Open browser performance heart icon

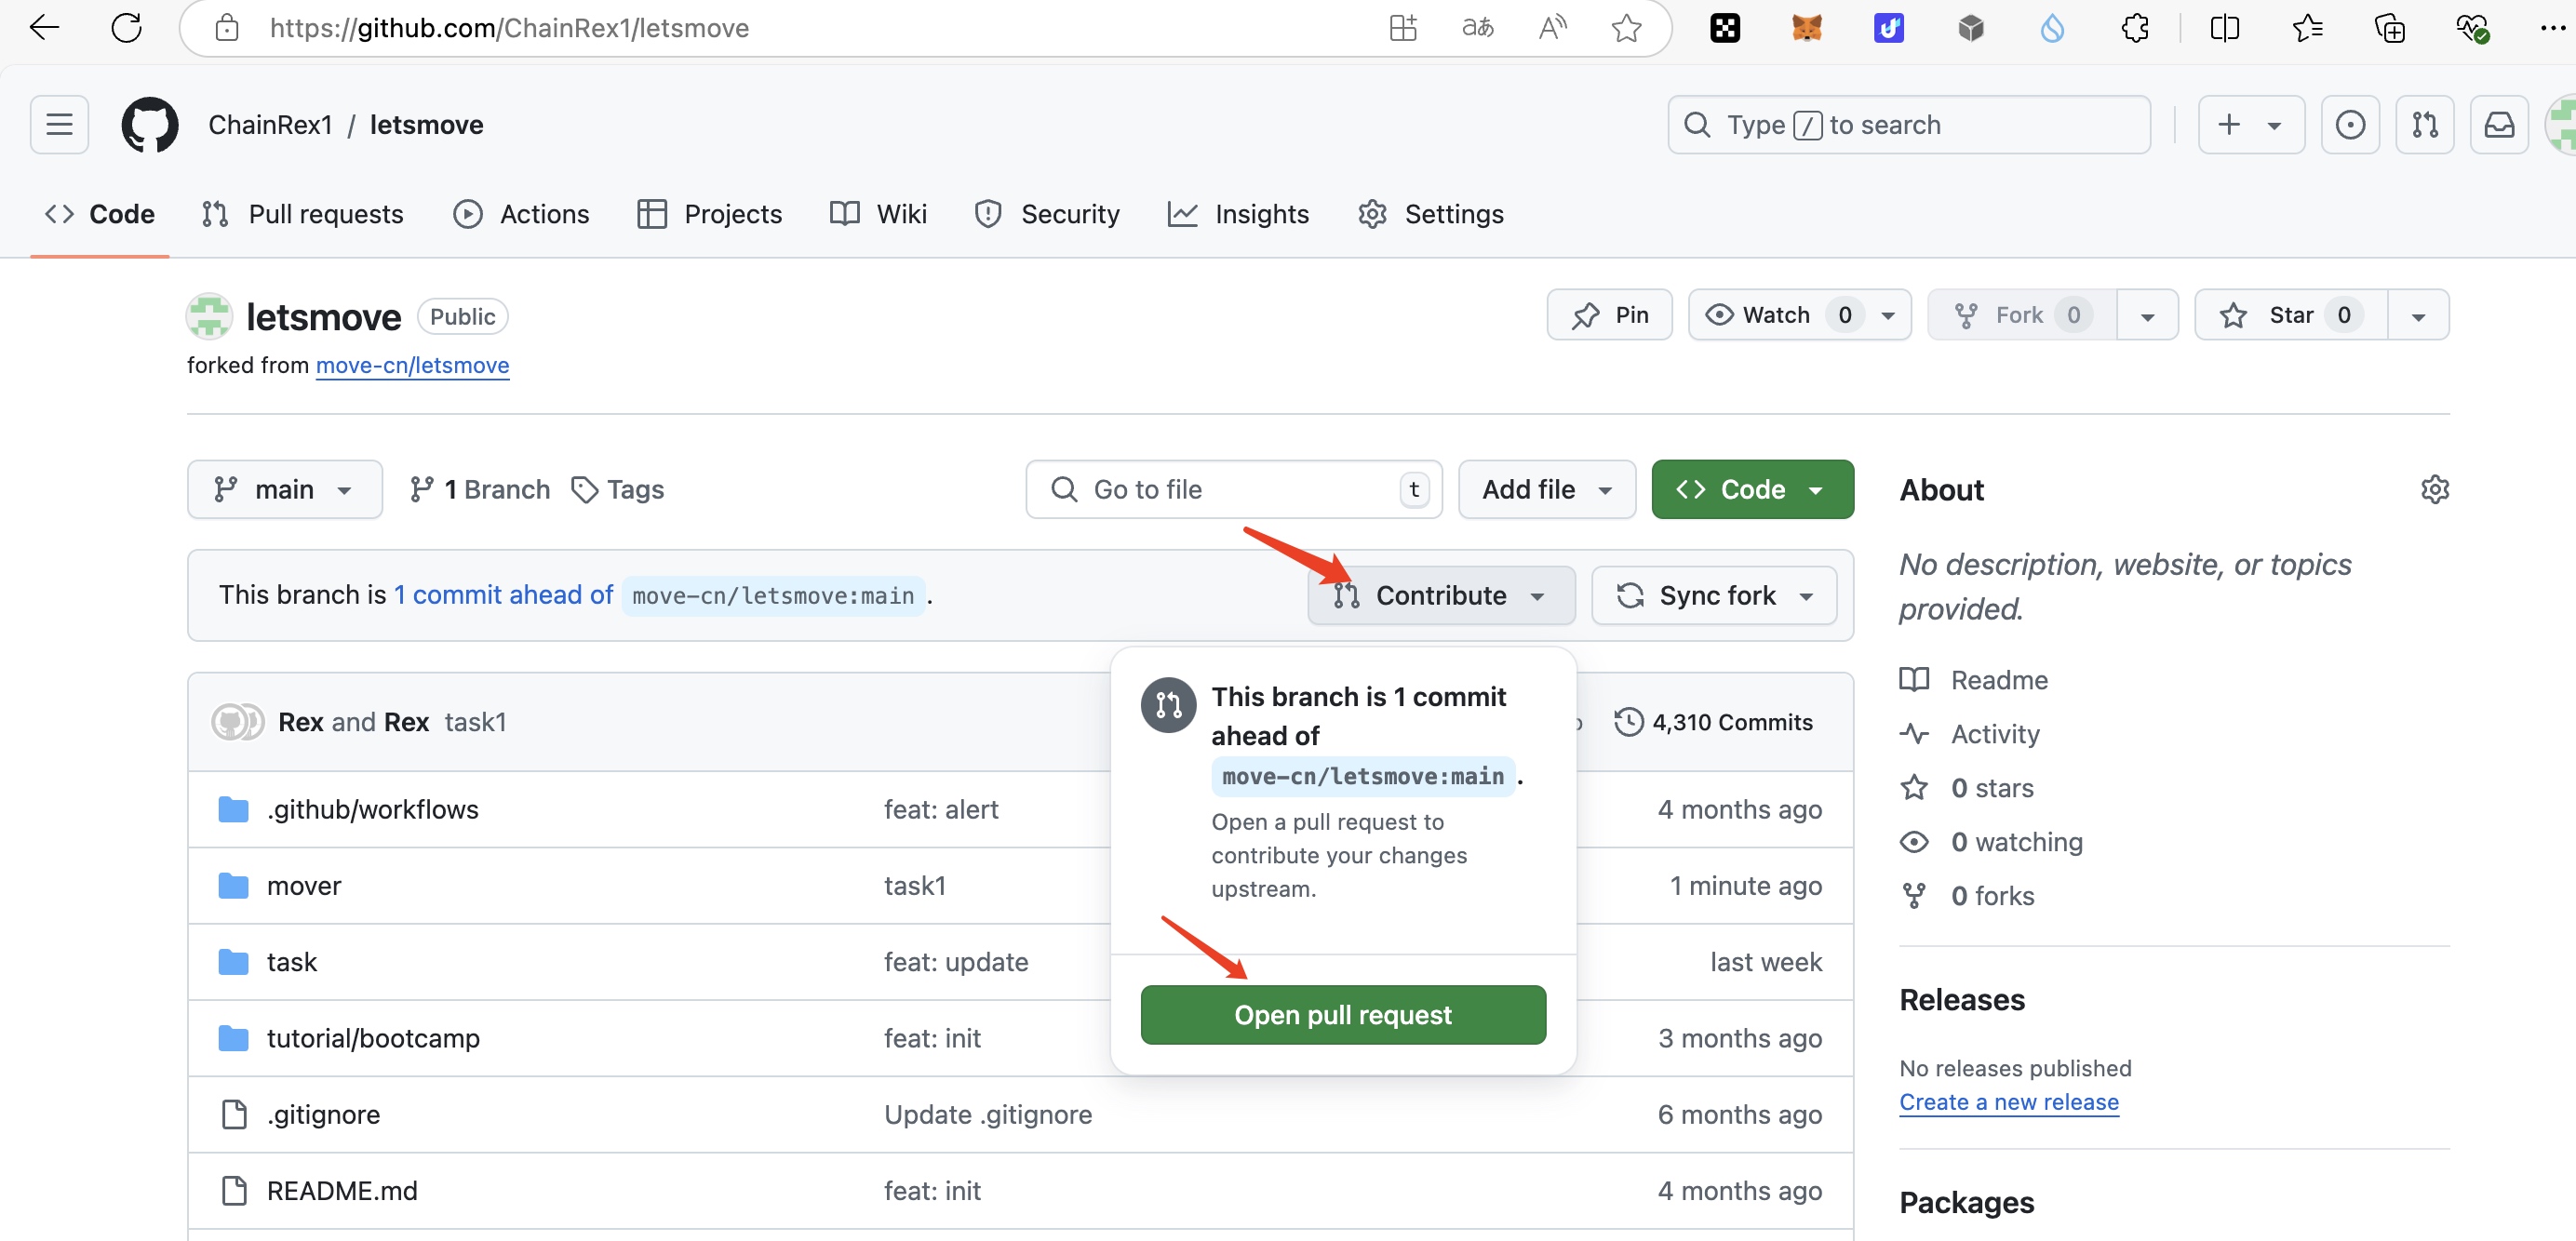click(x=2471, y=28)
